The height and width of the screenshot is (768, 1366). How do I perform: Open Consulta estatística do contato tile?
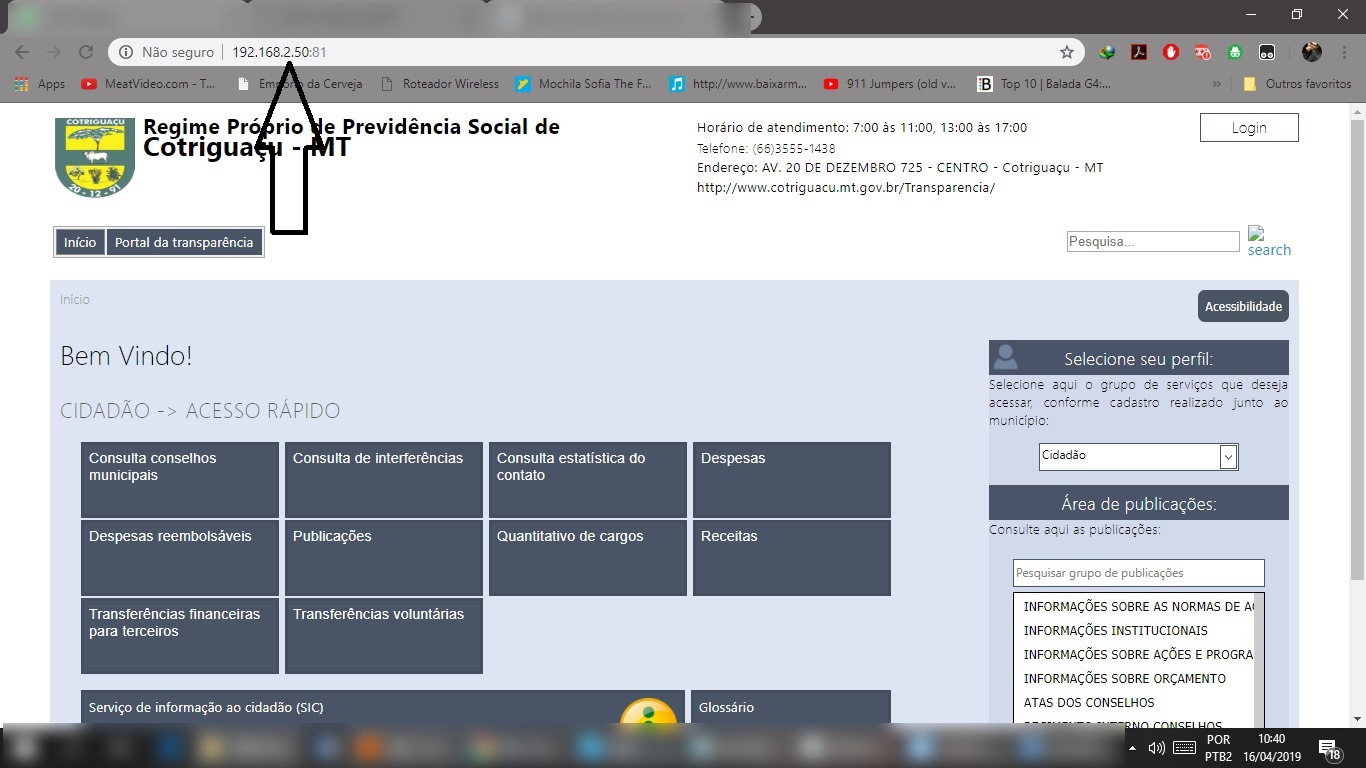tap(588, 480)
